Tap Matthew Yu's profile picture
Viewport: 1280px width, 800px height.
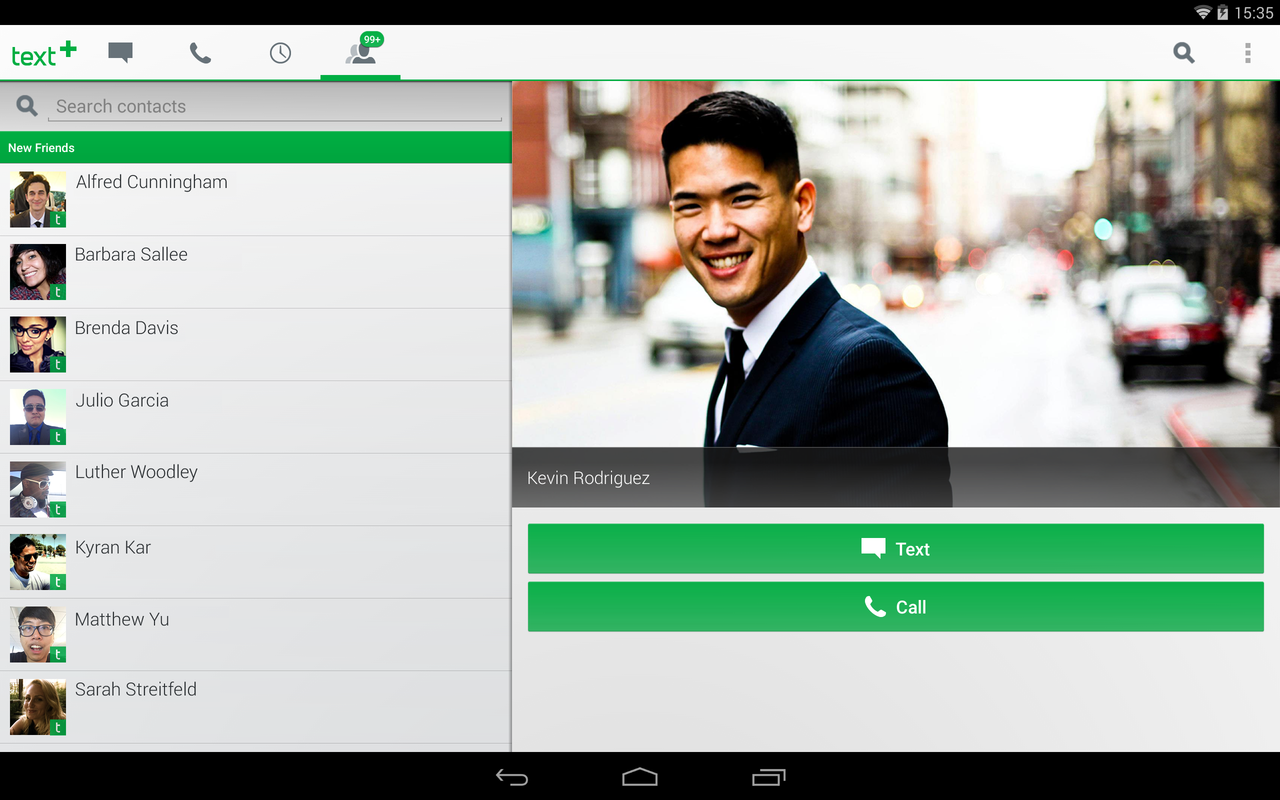[38, 635]
